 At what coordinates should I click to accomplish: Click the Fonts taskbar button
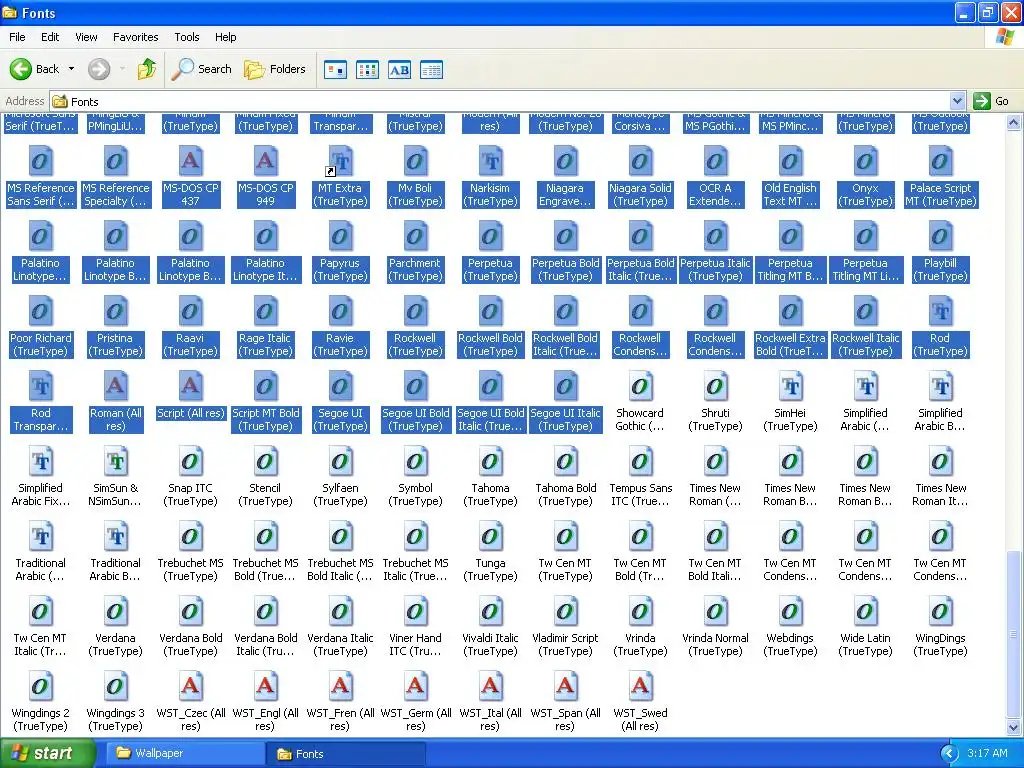click(346, 754)
